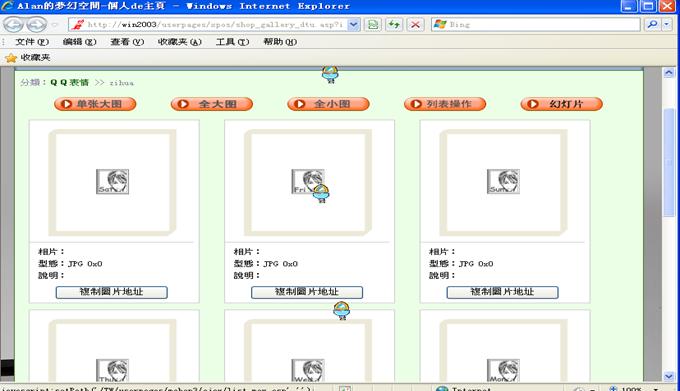This screenshot has width=680, height=391.
Task: Expand the address bar URL dropdown
Action: click(354, 24)
